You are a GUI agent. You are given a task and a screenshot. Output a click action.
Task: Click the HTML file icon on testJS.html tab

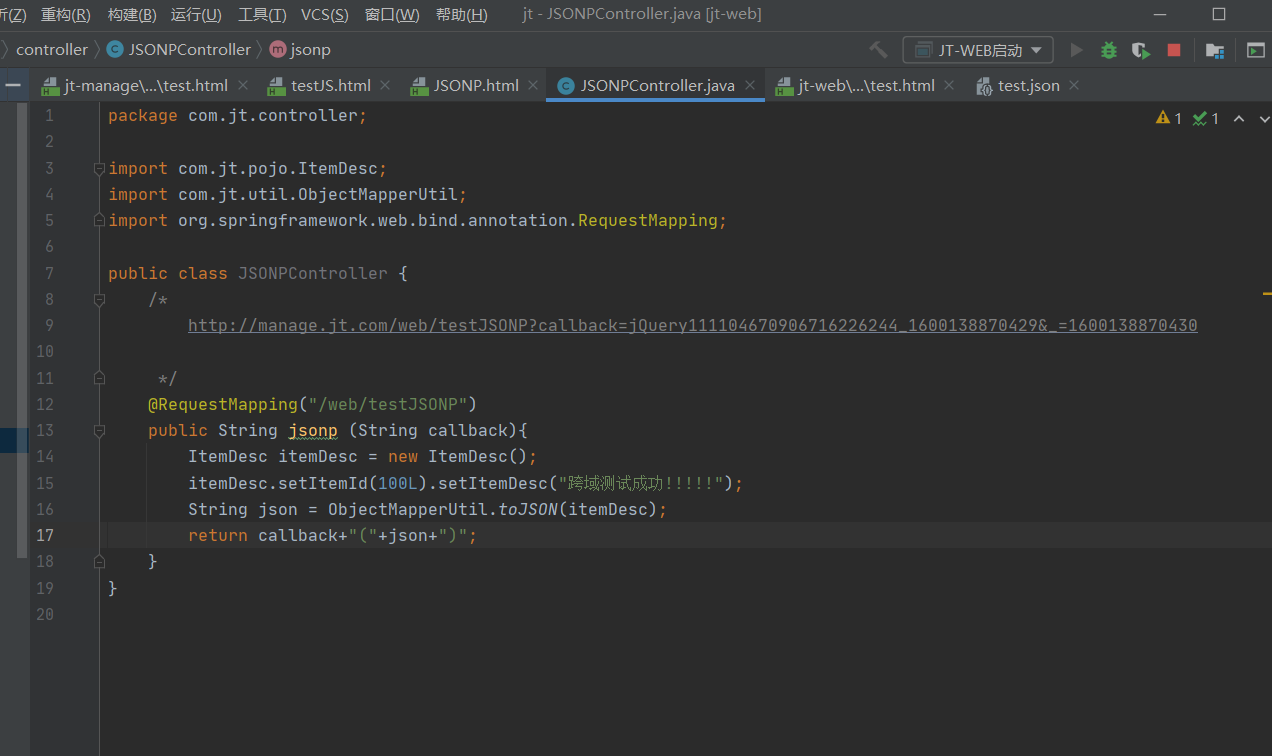point(276,86)
